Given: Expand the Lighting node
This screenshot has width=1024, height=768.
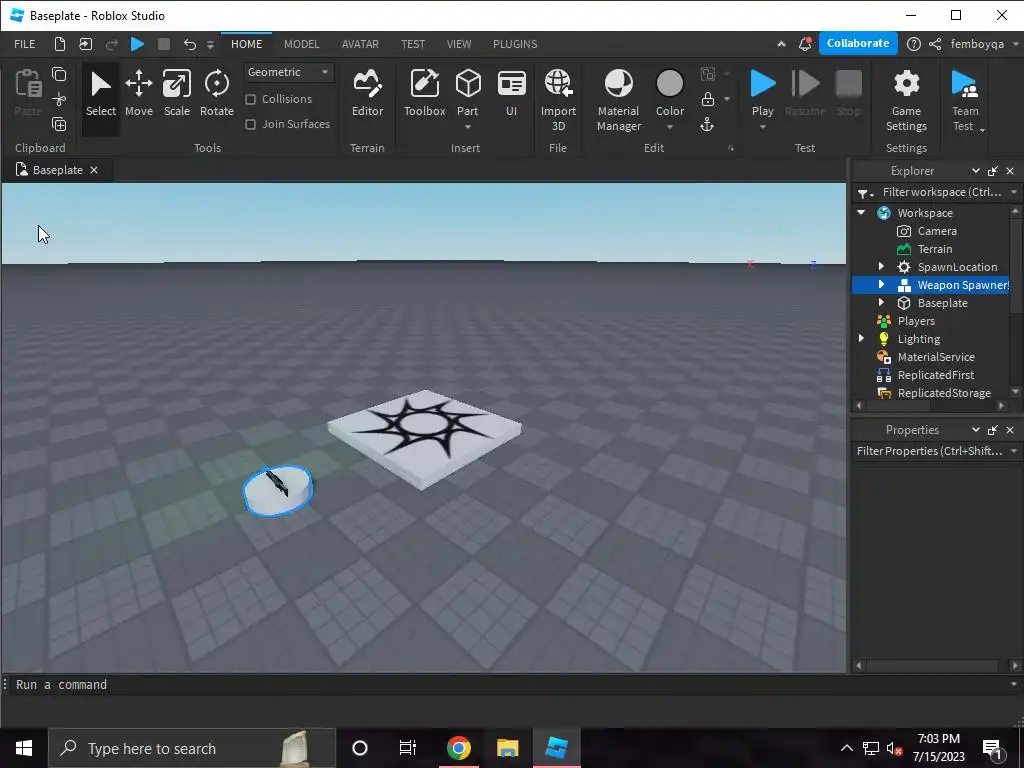Looking at the screenshot, I should click(861, 338).
